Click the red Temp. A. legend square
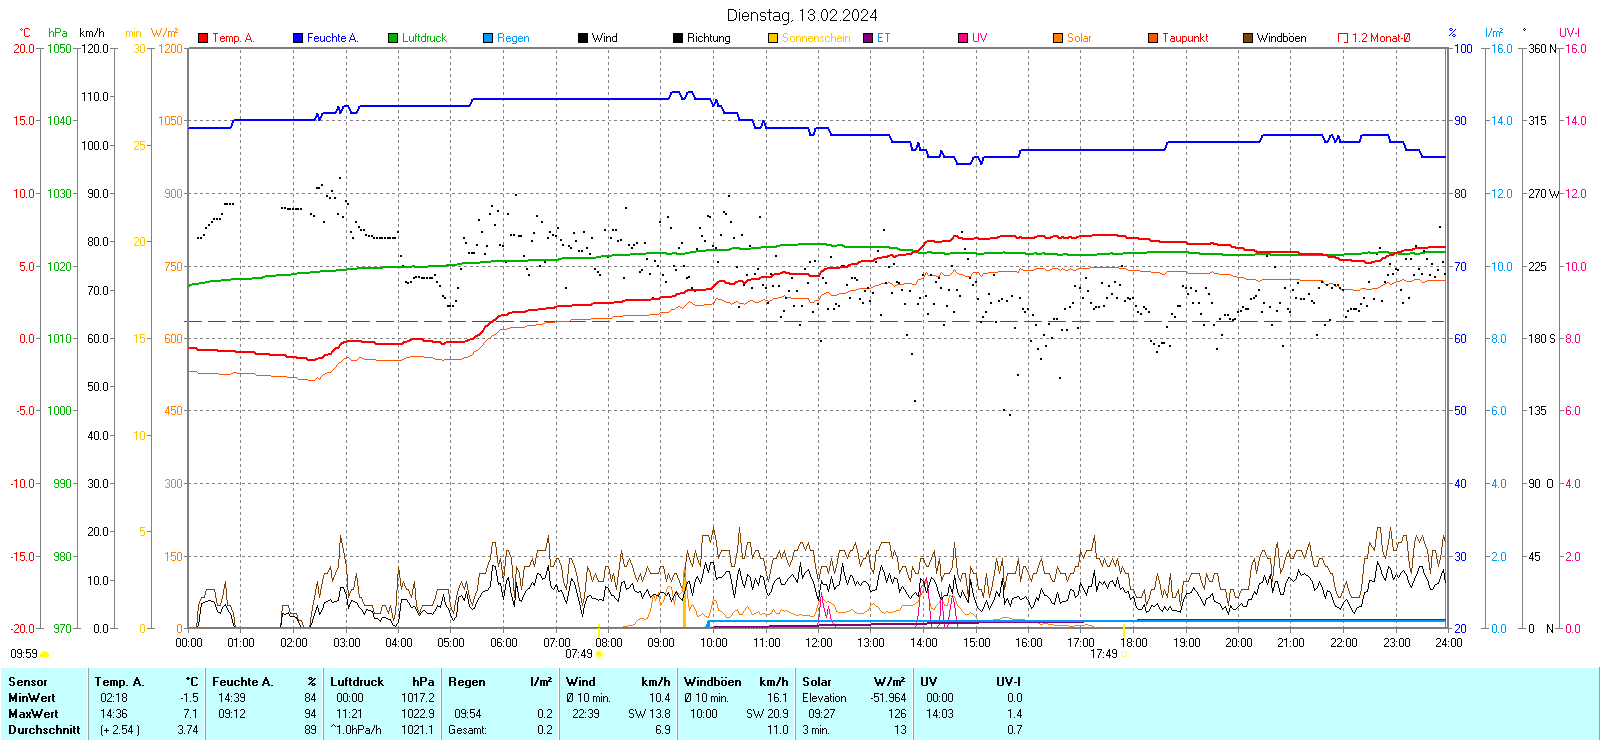This screenshot has width=1600, height=740. click(x=203, y=38)
